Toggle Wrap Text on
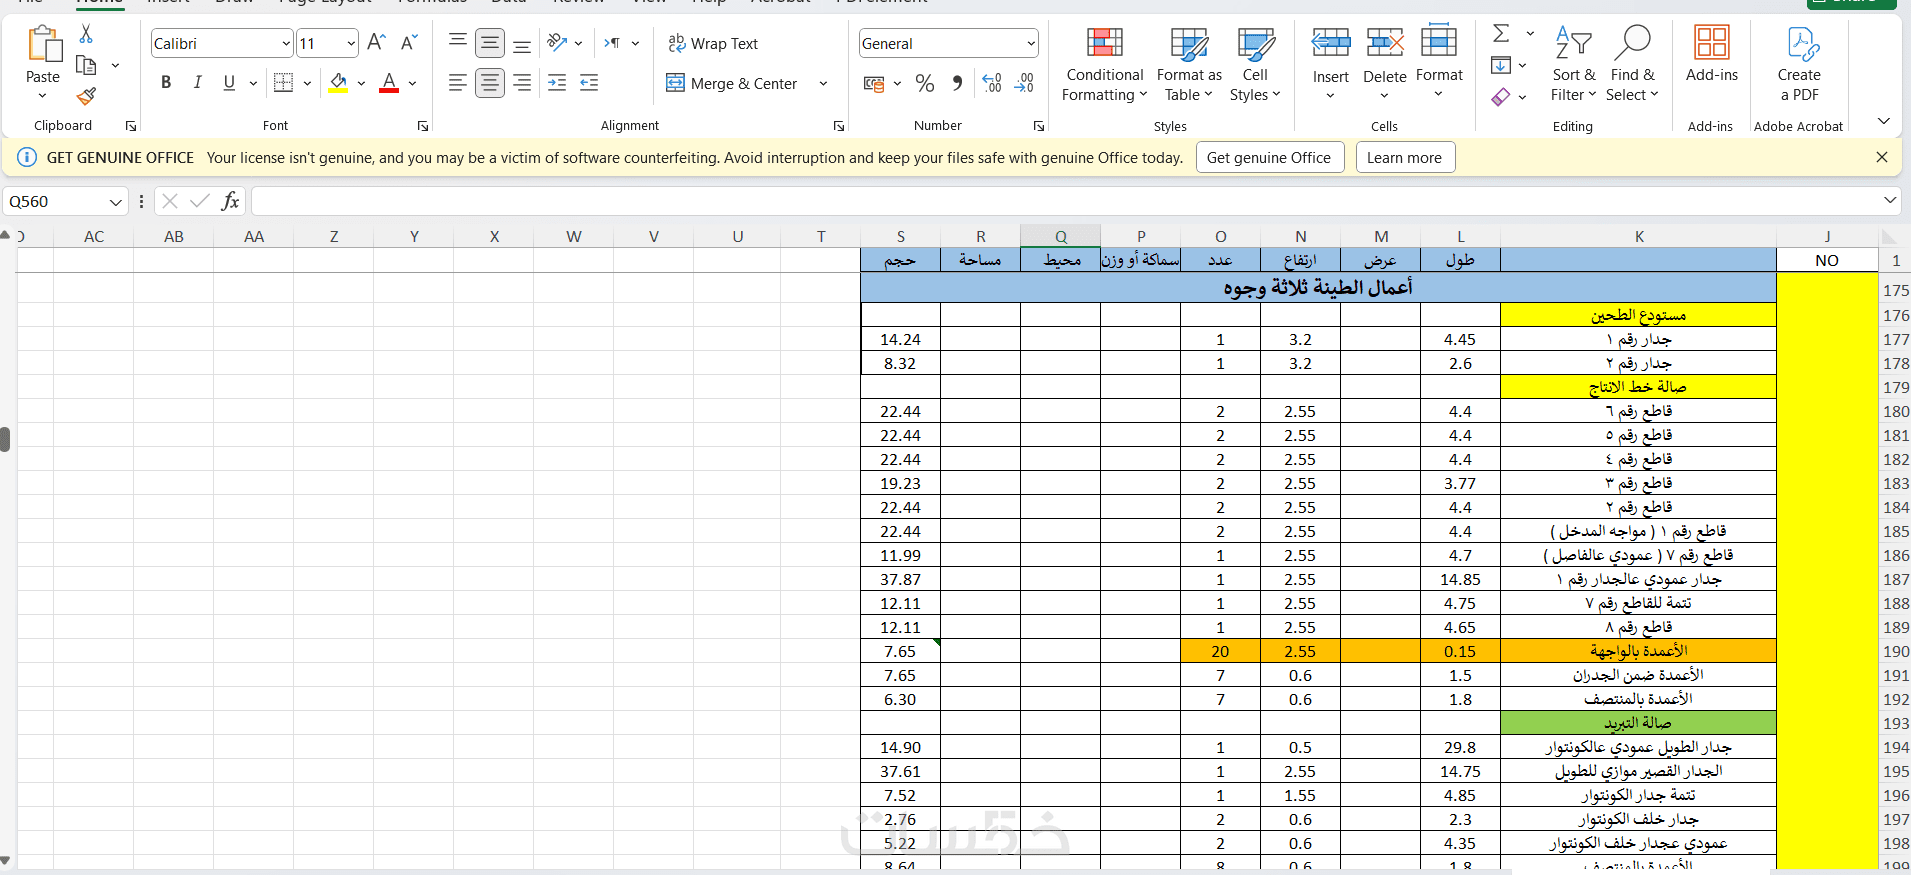This screenshot has width=1911, height=875. (x=713, y=43)
